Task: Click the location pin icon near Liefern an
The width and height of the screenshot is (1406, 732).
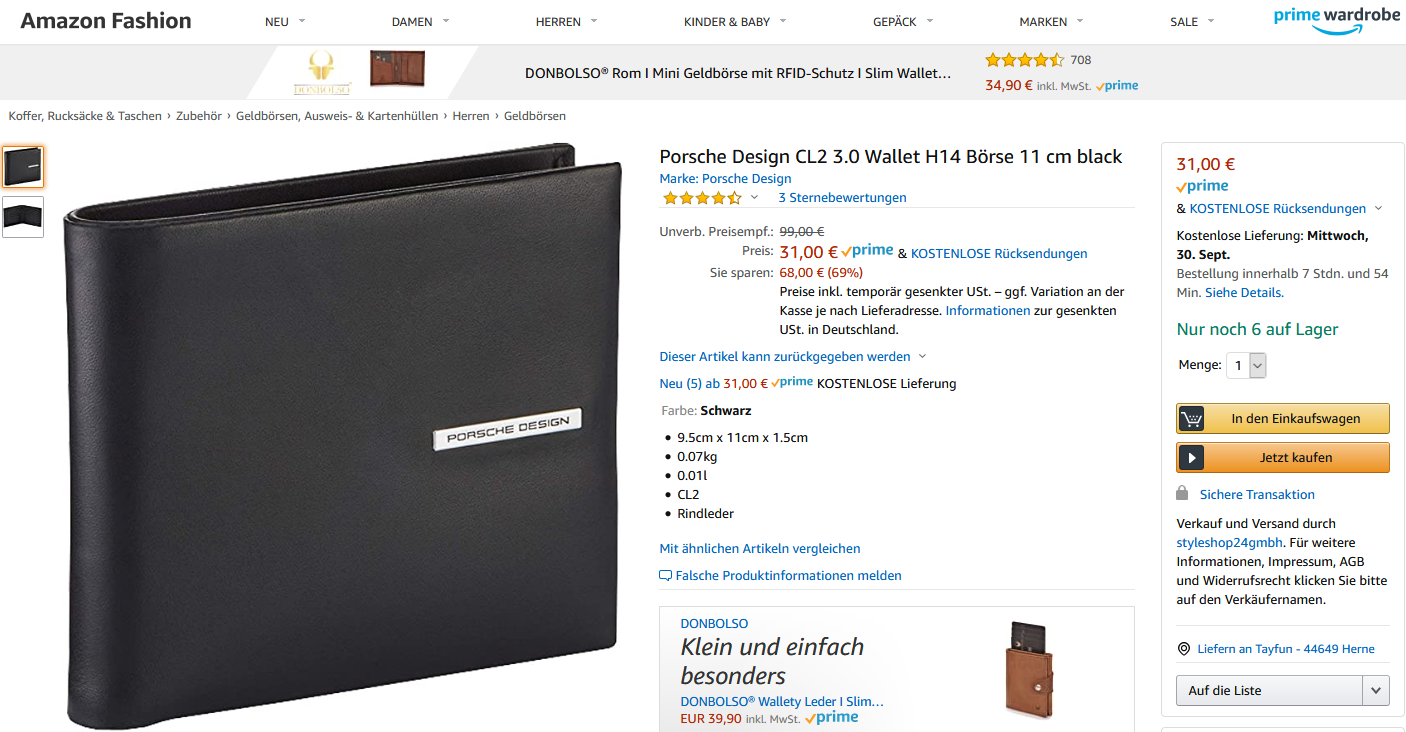Action: click(1184, 649)
